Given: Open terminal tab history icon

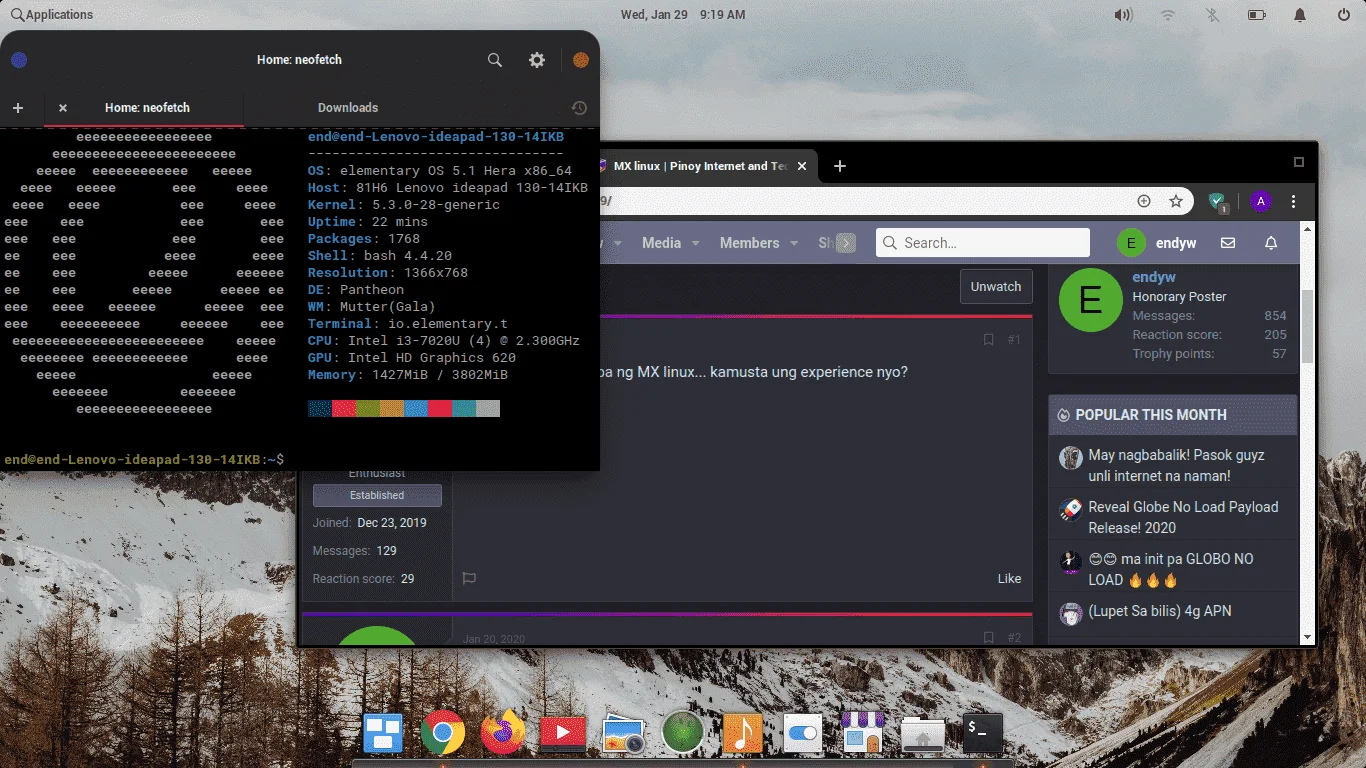Looking at the screenshot, I should [x=579, y=108].
